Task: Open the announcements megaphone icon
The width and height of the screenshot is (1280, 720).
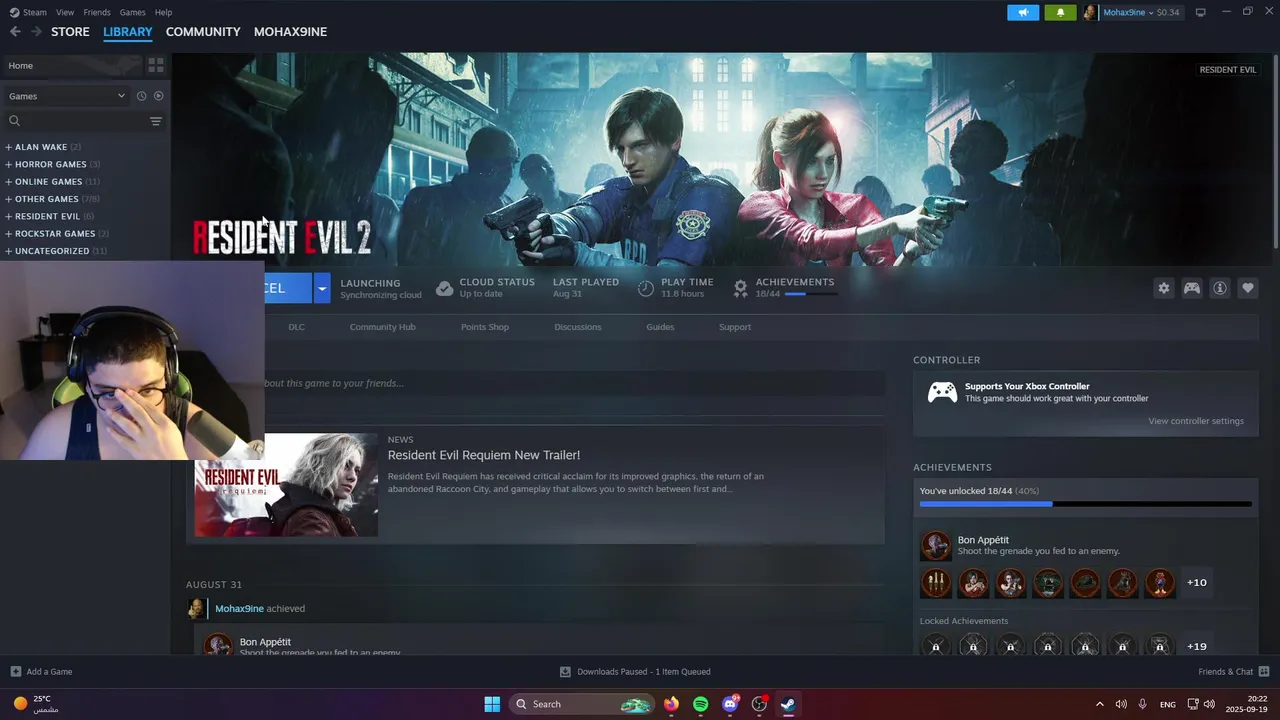Action: (x=1023, y=12)
